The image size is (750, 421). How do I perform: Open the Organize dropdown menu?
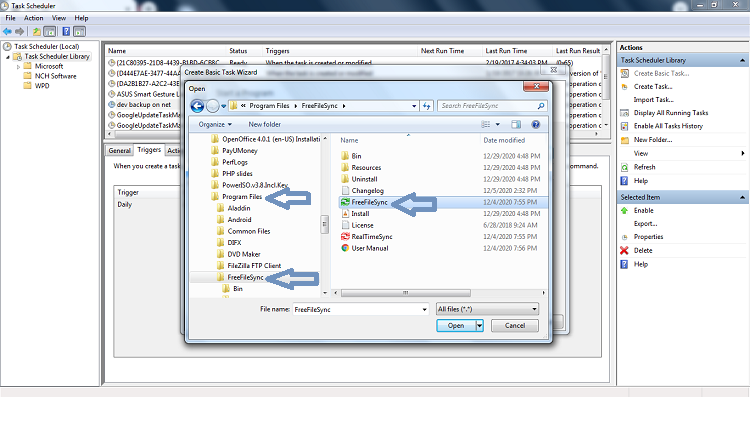point(215,124)
